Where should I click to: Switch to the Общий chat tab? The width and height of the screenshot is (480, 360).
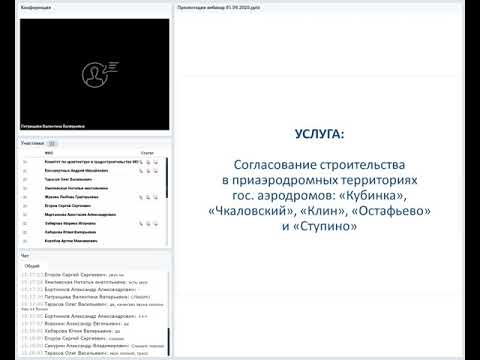click(x=32, y=266)
